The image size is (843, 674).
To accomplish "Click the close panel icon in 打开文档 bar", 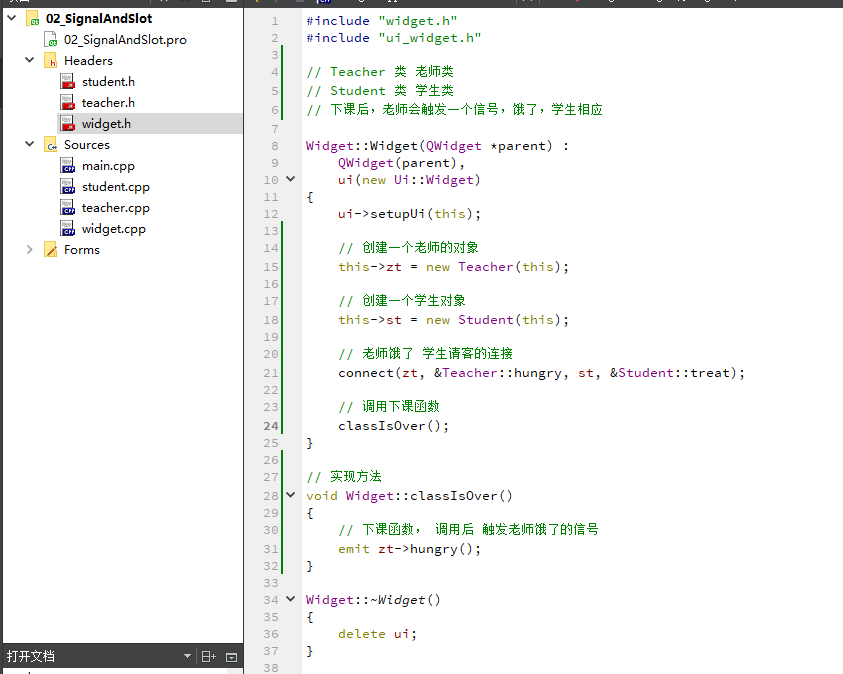I will [x=231, y=657].
